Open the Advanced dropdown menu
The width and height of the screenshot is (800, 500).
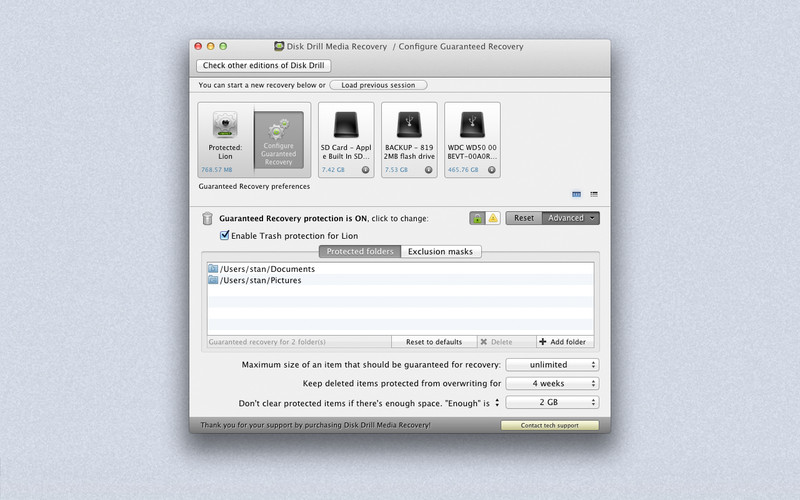pos(570,218)
